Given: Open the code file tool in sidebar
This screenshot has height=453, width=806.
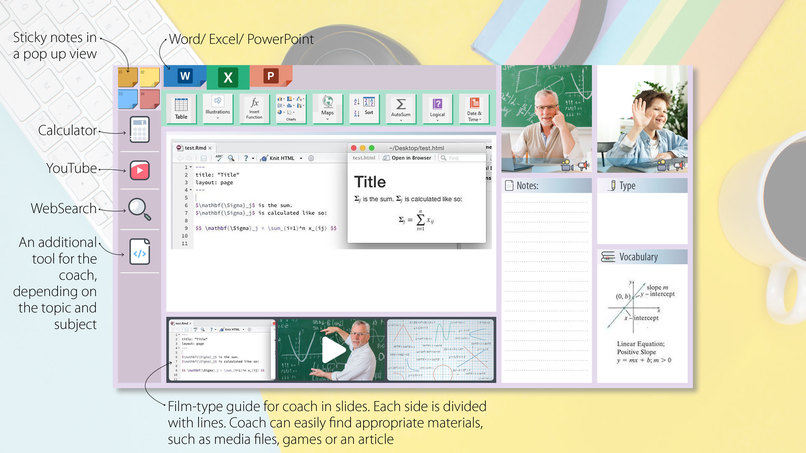Looking at the screenshot, I should [x=139, y=252].
